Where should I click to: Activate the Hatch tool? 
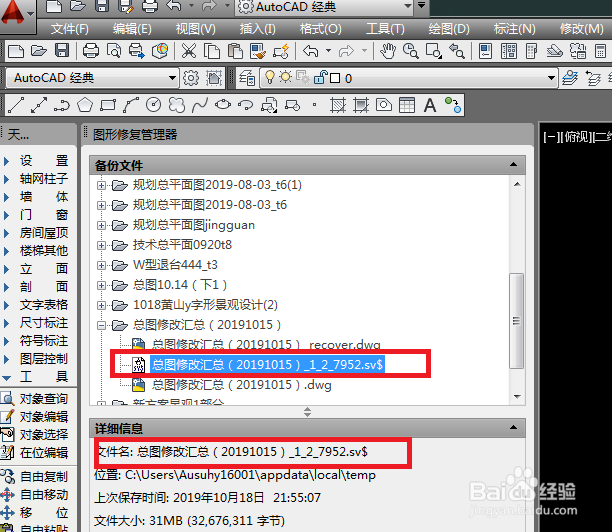point(338,105)
